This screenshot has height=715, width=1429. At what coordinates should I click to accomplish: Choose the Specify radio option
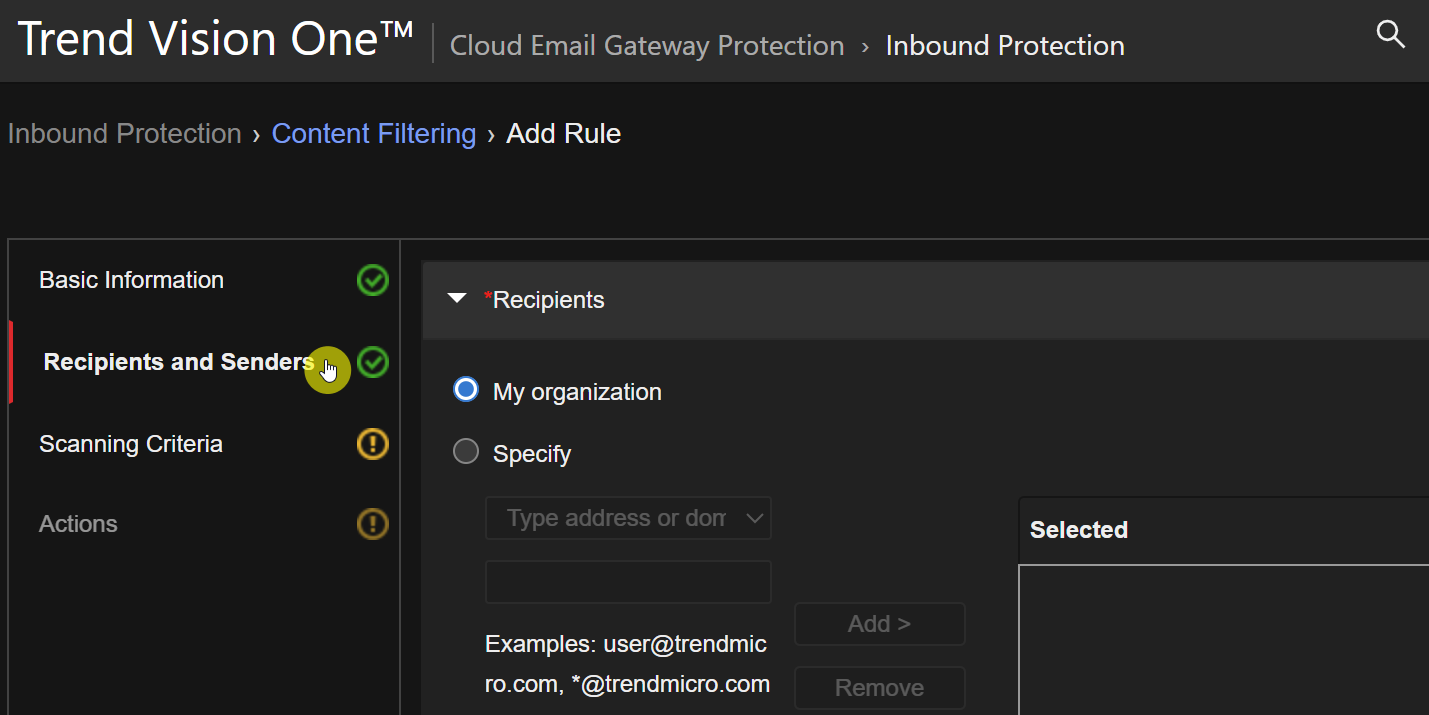(466, 452)
